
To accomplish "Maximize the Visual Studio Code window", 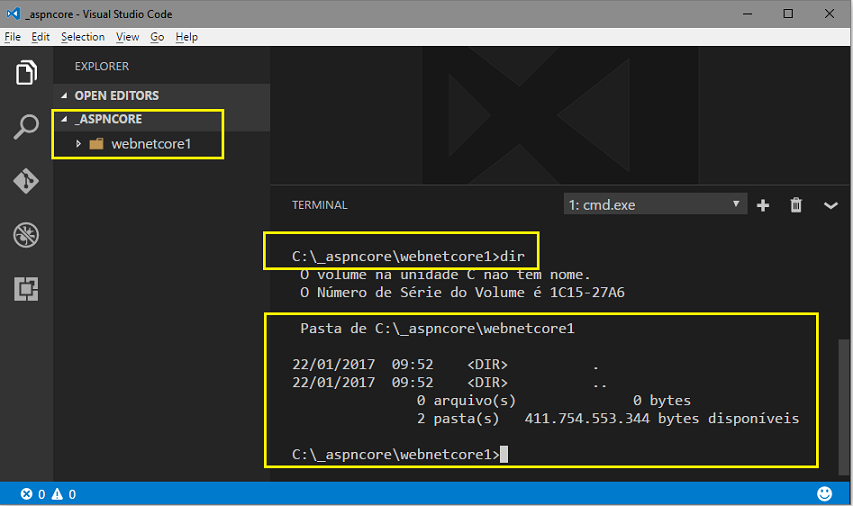I will point(788,14).
